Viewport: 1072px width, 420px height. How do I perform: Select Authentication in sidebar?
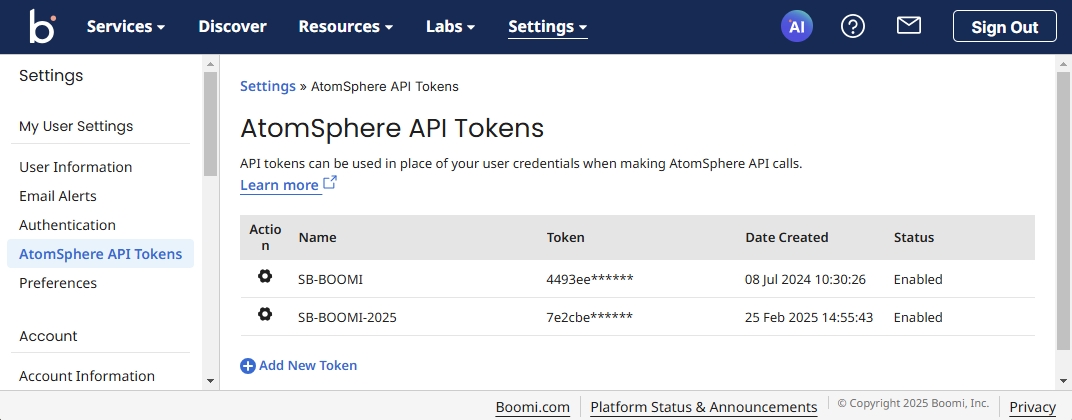coord(68,225)
